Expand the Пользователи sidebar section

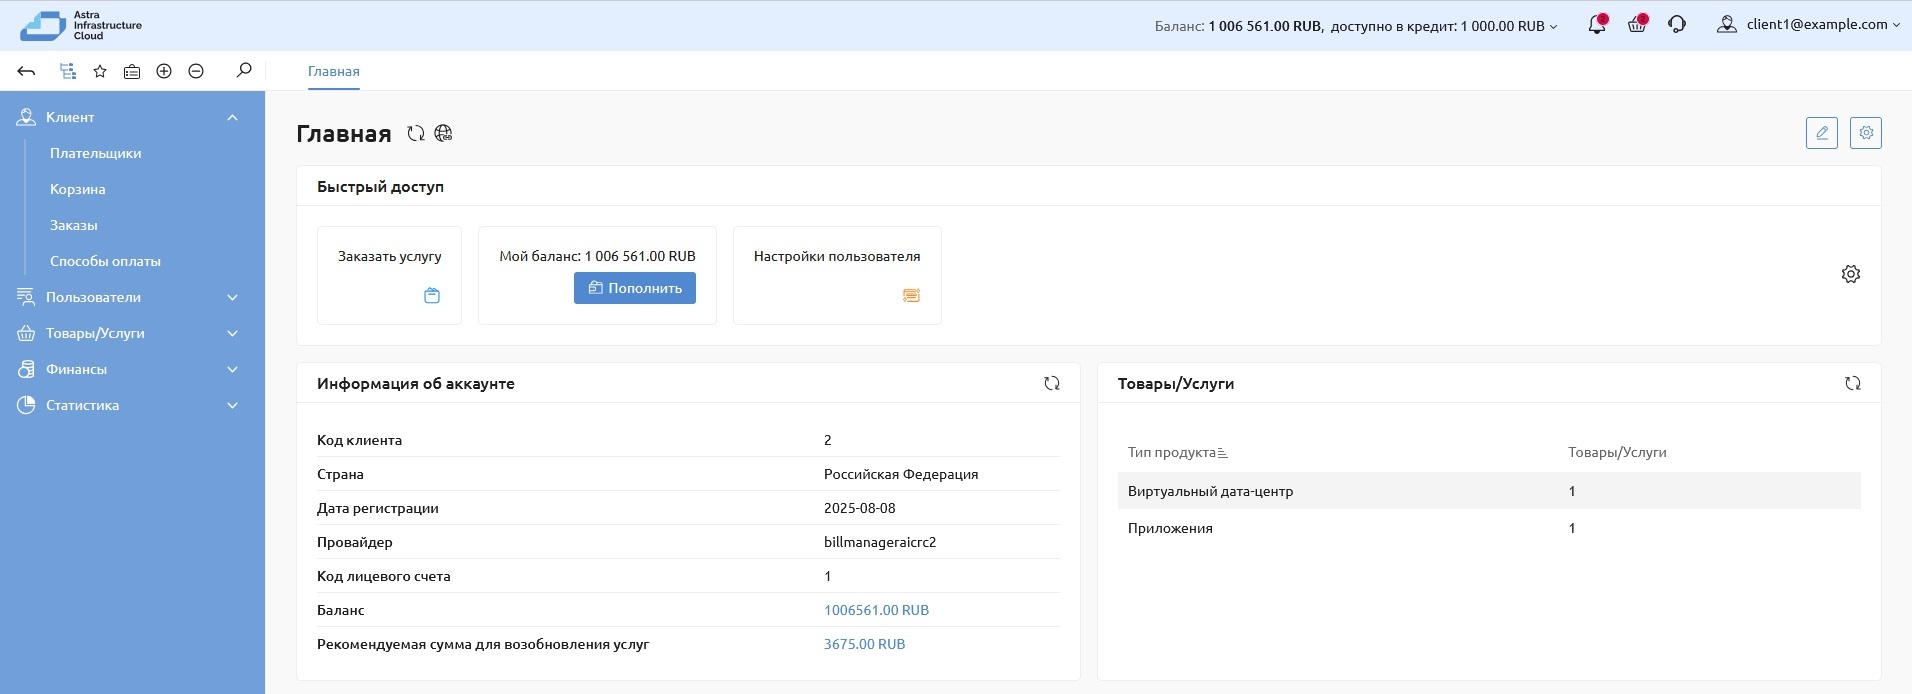pos(132,297)
